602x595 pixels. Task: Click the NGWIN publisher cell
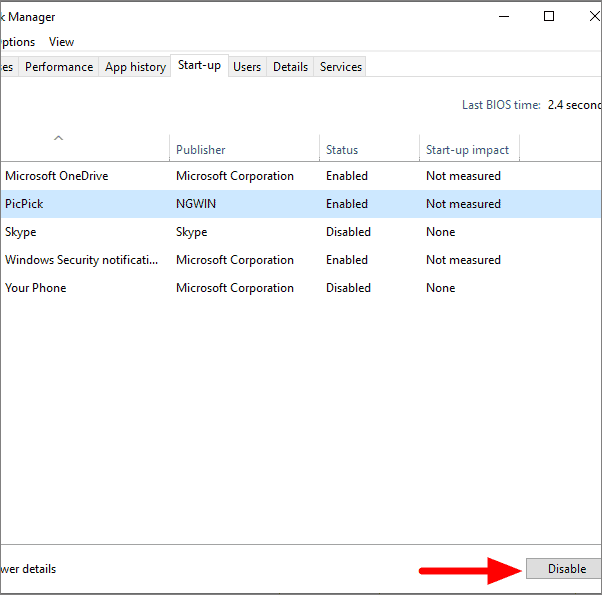click(x=196, y=204)
